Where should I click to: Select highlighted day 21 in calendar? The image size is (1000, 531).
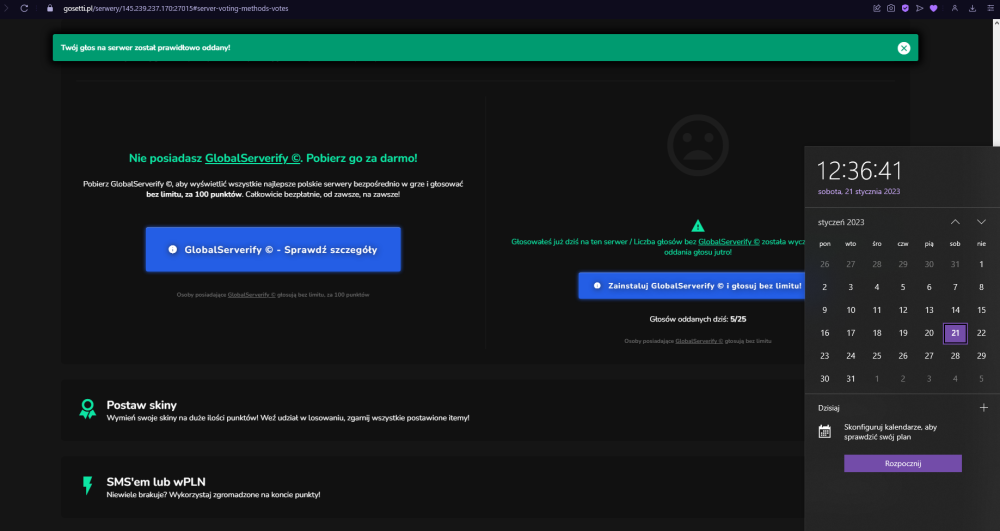tap(955, 333)
